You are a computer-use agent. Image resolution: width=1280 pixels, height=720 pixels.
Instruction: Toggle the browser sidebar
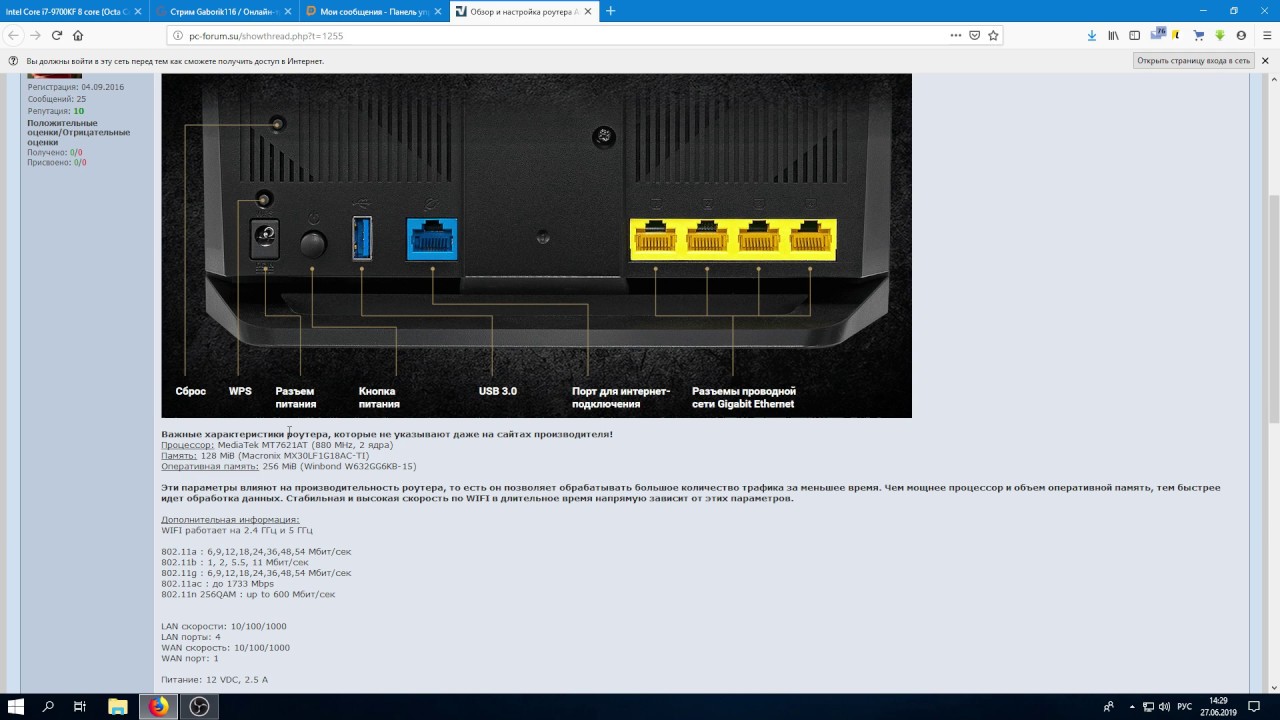tap(1134, 35)
